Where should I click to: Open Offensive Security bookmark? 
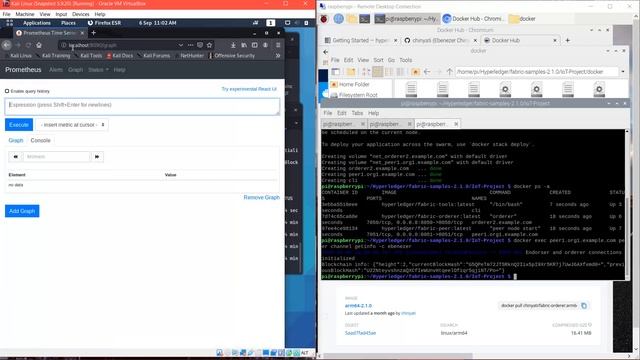point(232,56)
